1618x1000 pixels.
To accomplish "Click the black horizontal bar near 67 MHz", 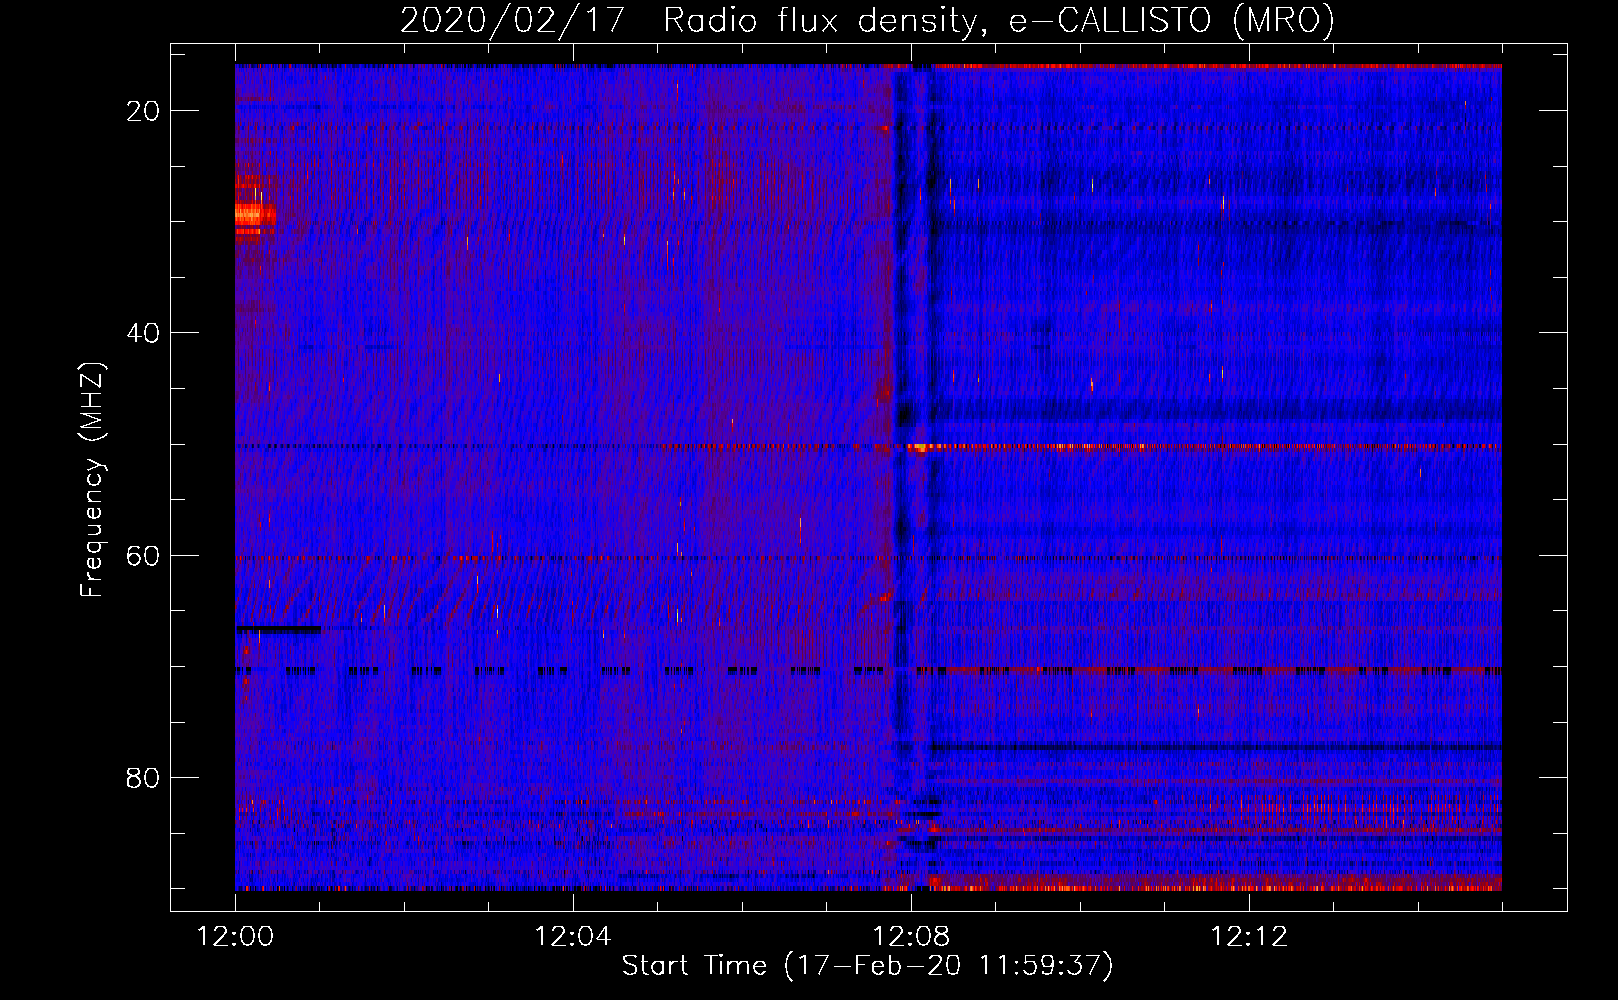I will coord(278,629).
